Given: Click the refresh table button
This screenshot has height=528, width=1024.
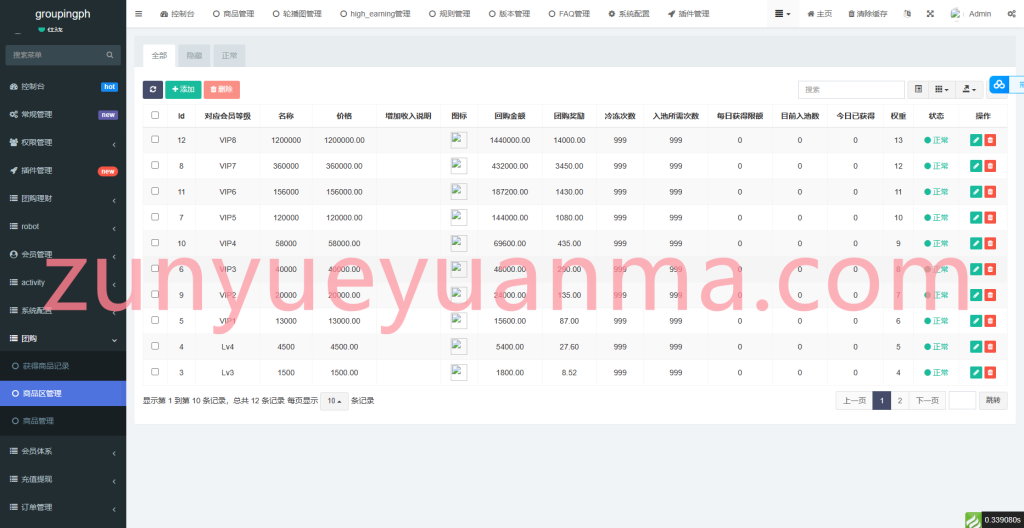Looking at the screenshot, I should (153, 90).
